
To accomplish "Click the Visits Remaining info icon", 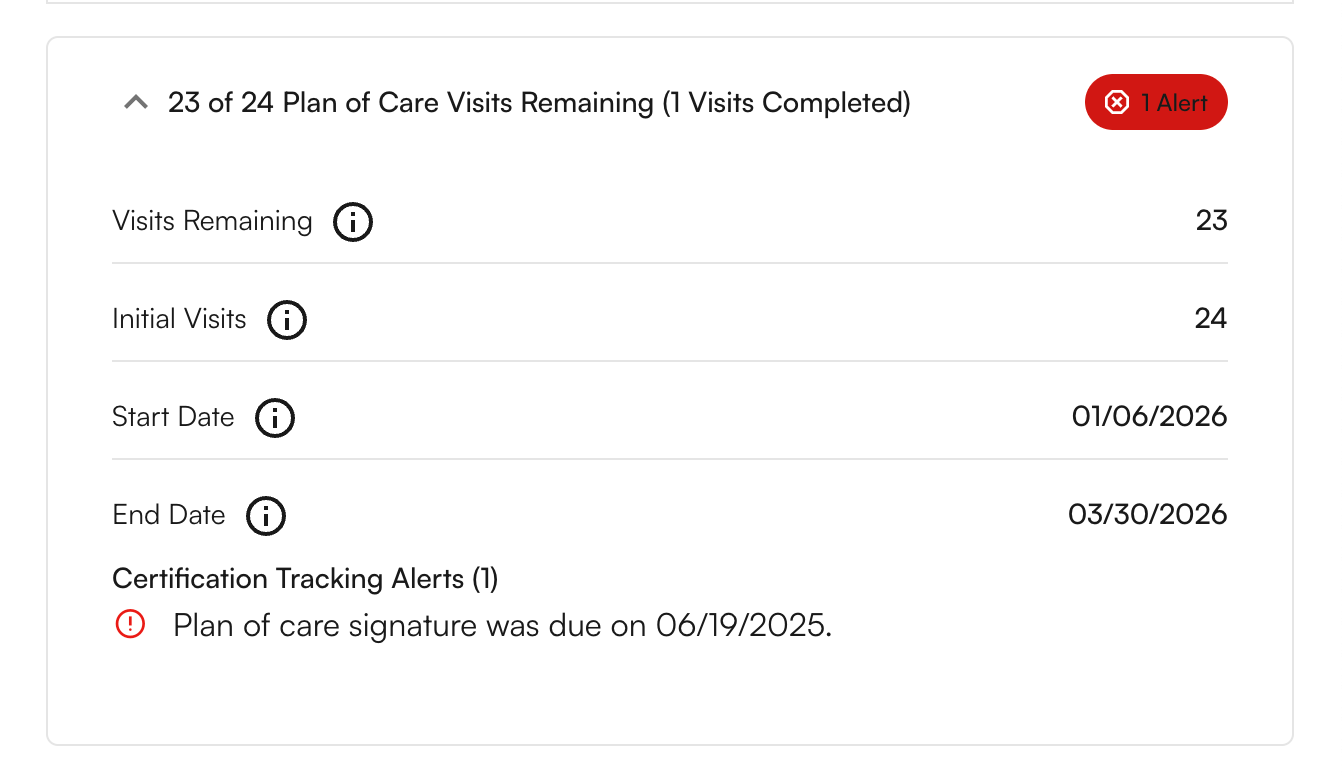I will 352,222.
